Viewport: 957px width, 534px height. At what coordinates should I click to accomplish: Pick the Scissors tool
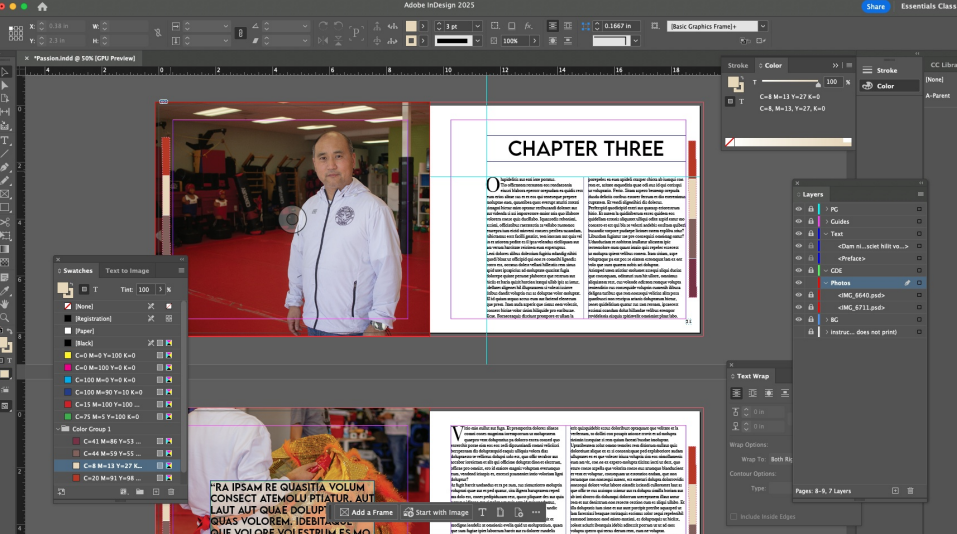point(5,220)
